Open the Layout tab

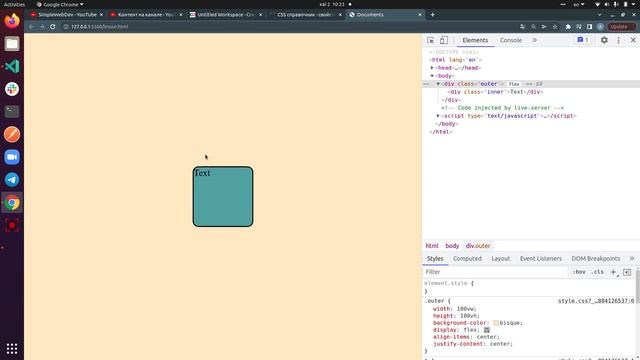501,258
